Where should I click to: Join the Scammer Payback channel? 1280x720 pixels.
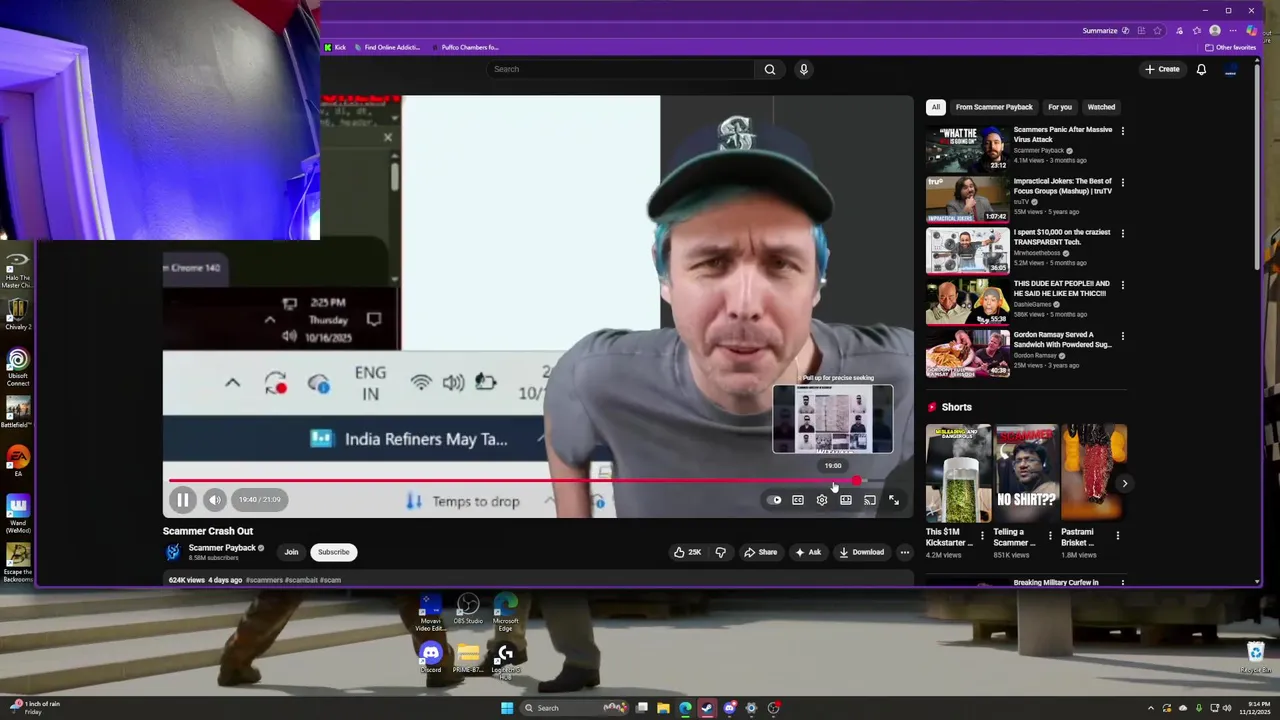coord(291,552)
